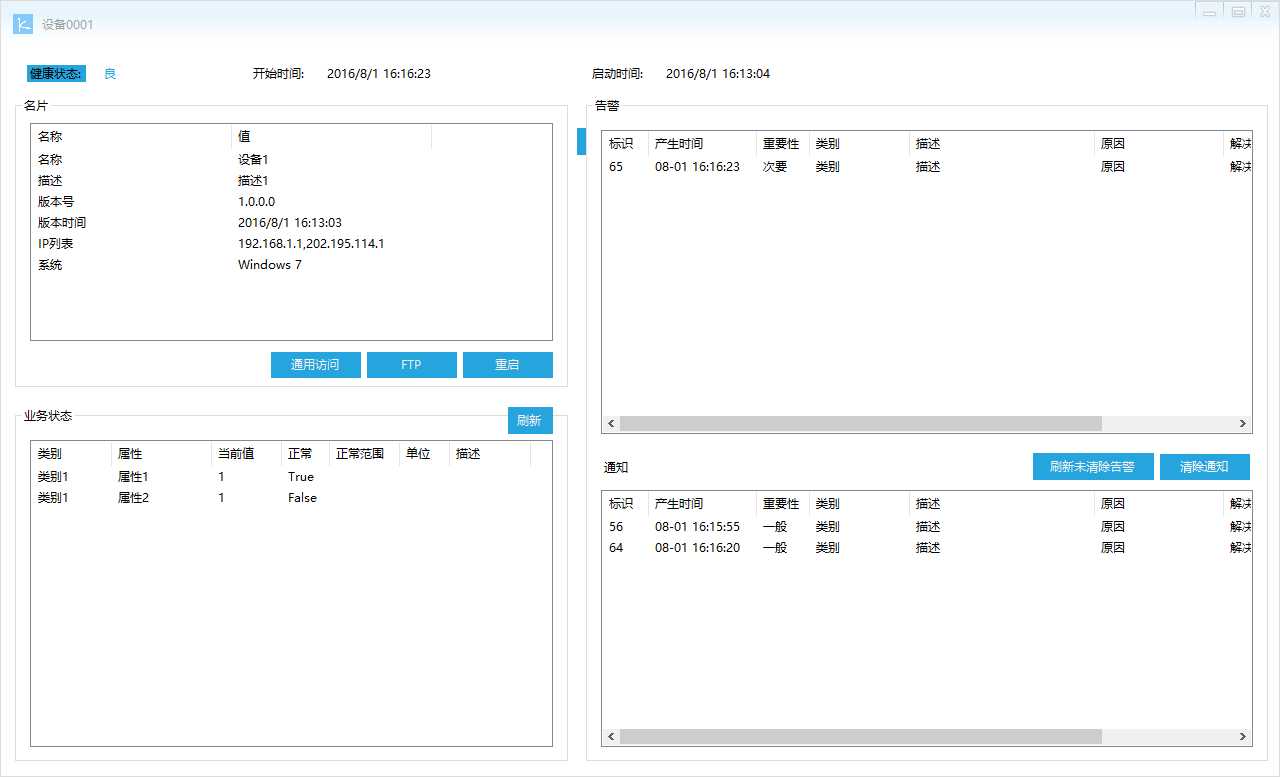The height and width of the screenshot is (777, 1280).
Task: Select the 属性1 row in business status
Action: pos(291,477)
